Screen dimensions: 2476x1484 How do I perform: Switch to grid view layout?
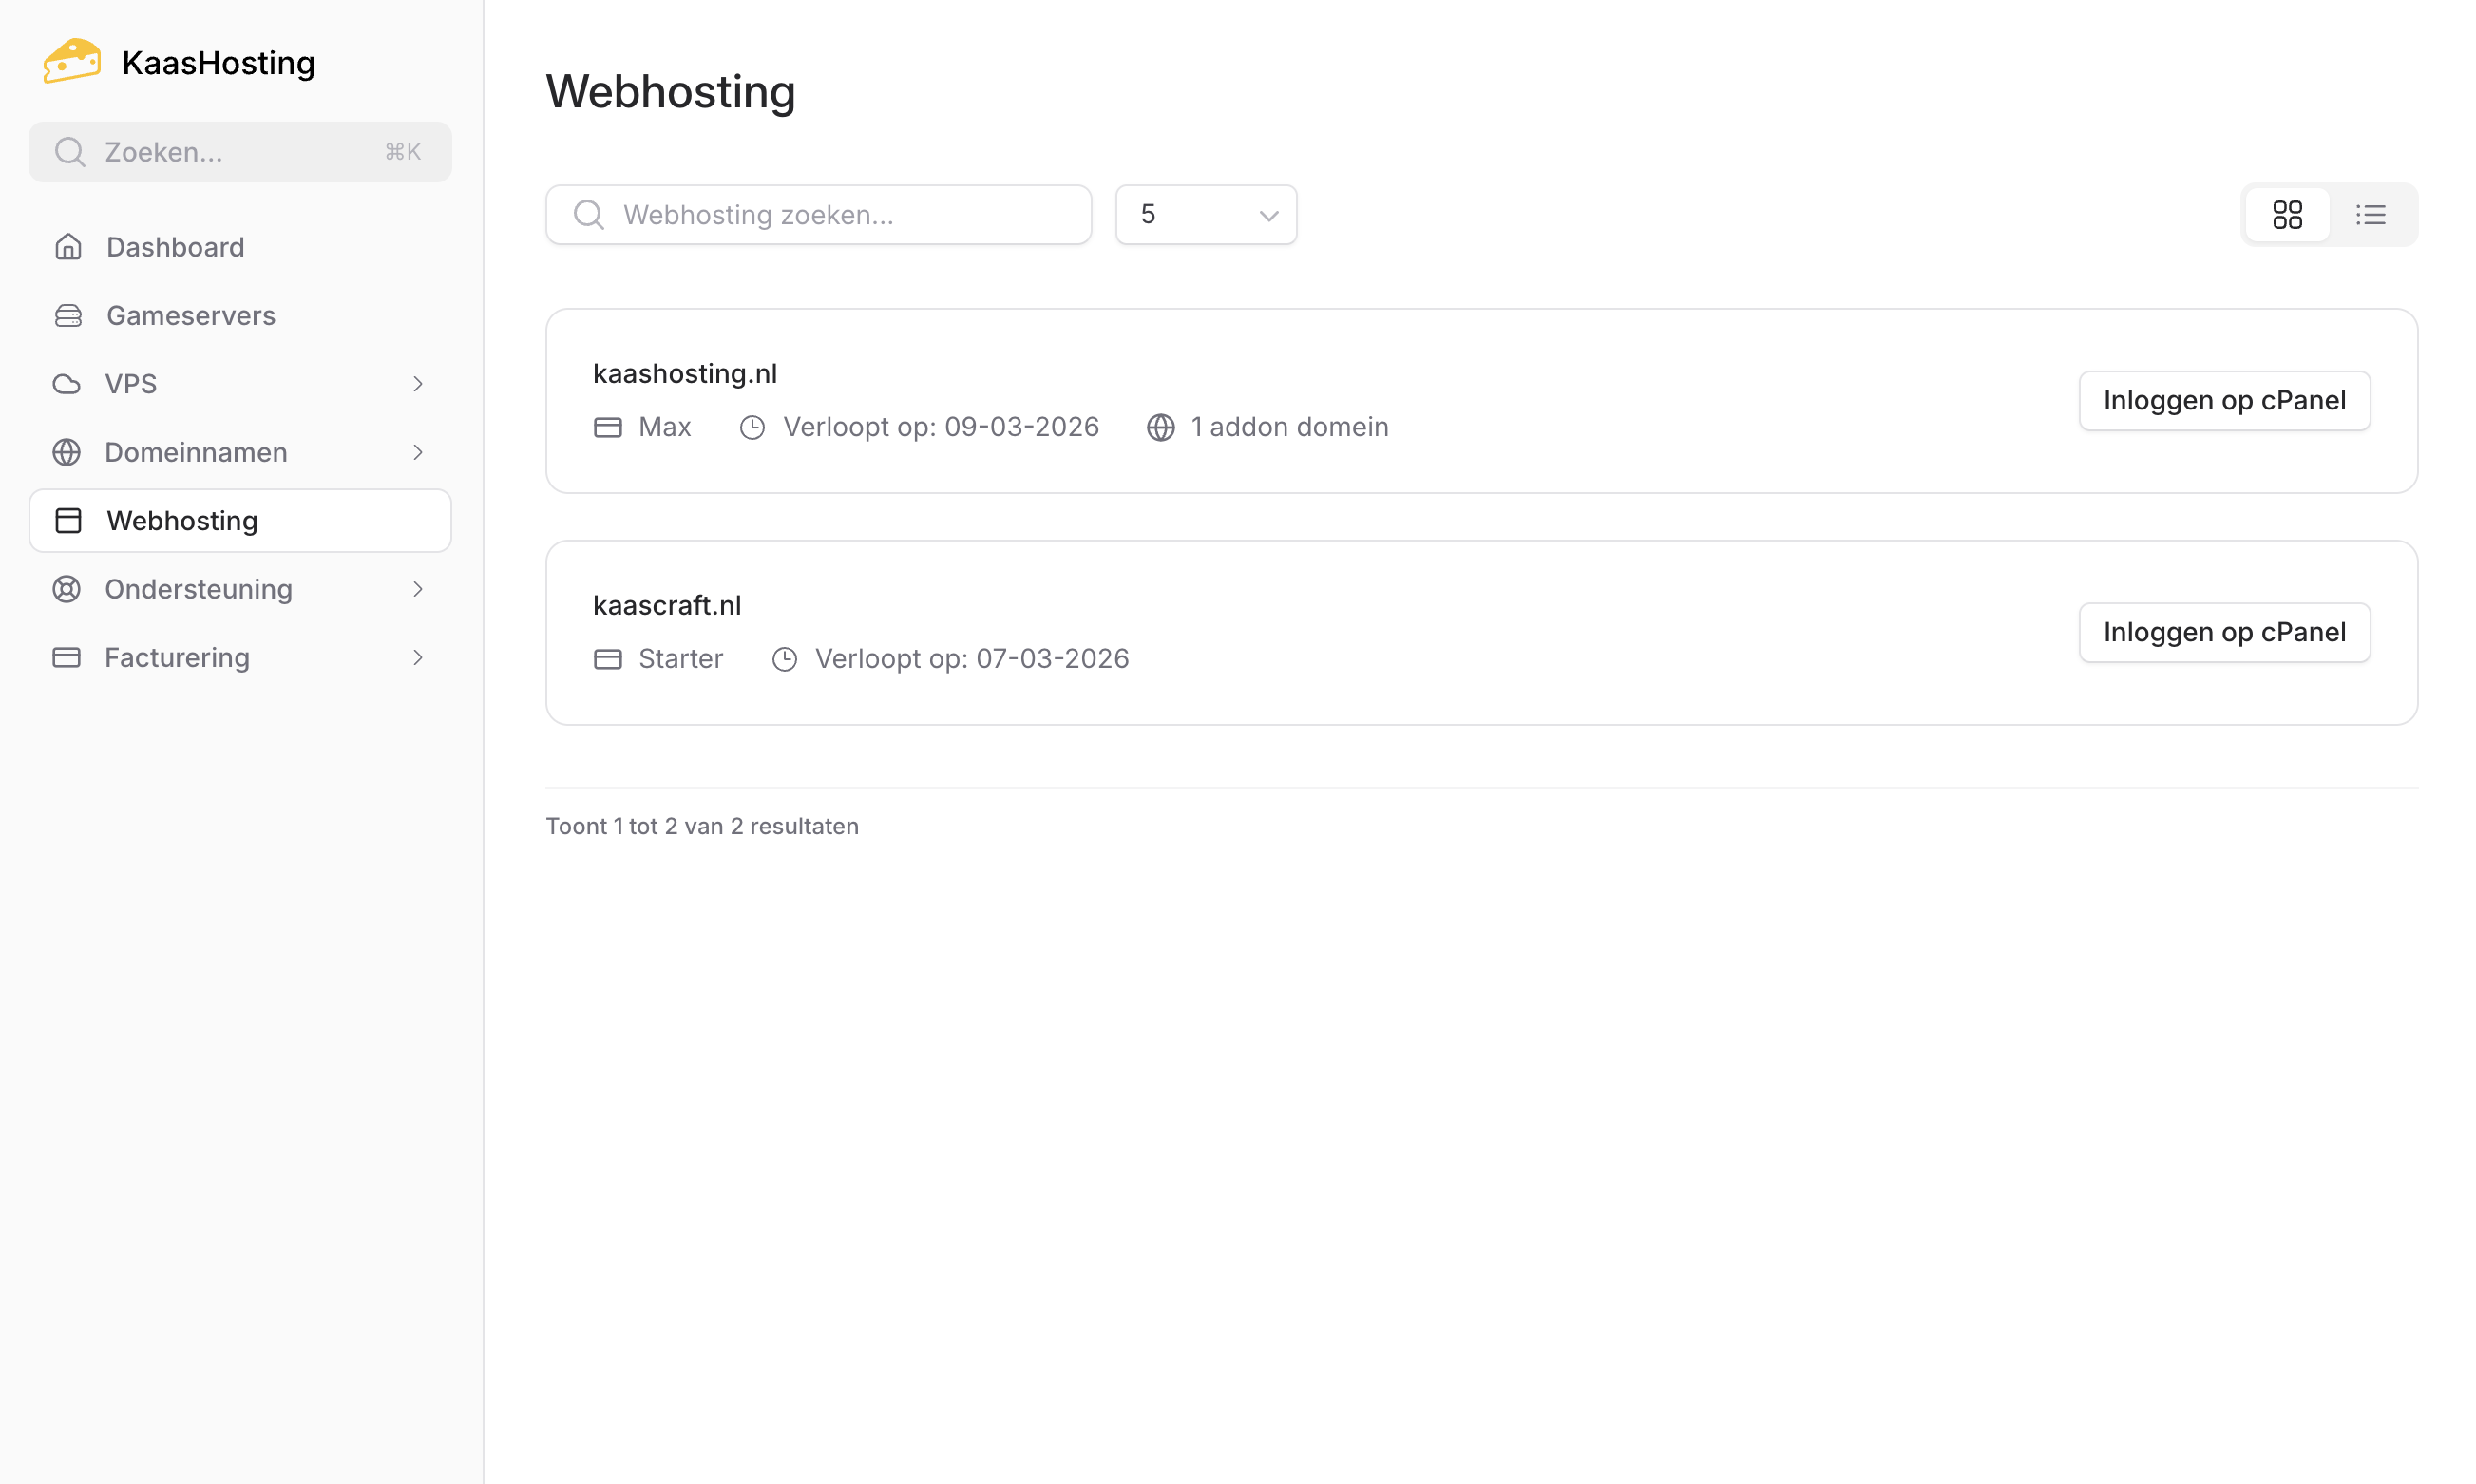tap(2288, 214)
